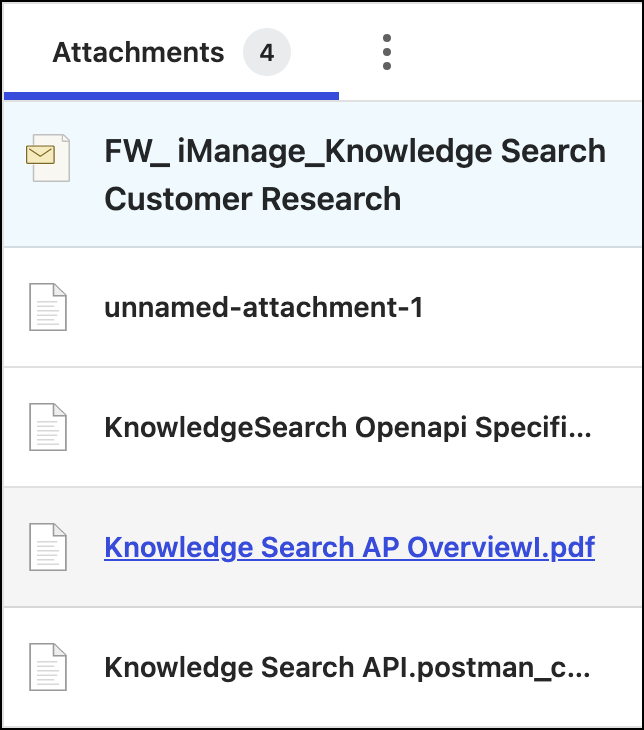
Task: Click the attachment count badge showing 4
Action: point(267,52)
